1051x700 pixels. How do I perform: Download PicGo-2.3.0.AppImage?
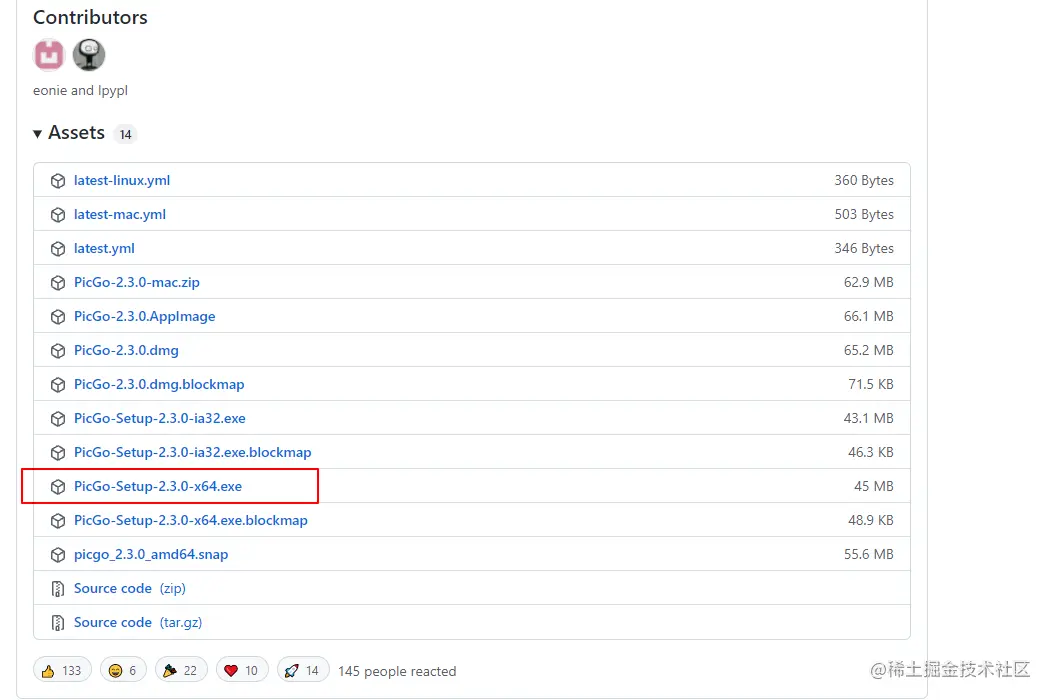pyautogui.click(x=145, y=316)
